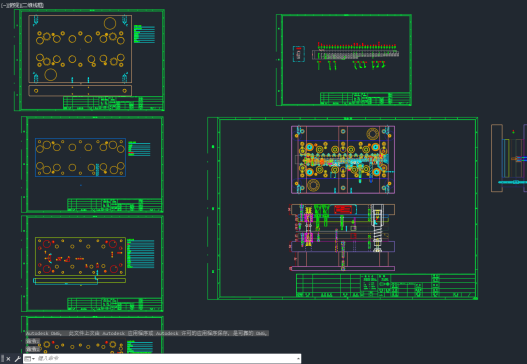This screenshot has width=527, height=364.
Task: Select the red nameplate in section view
Action: point(343,209)
